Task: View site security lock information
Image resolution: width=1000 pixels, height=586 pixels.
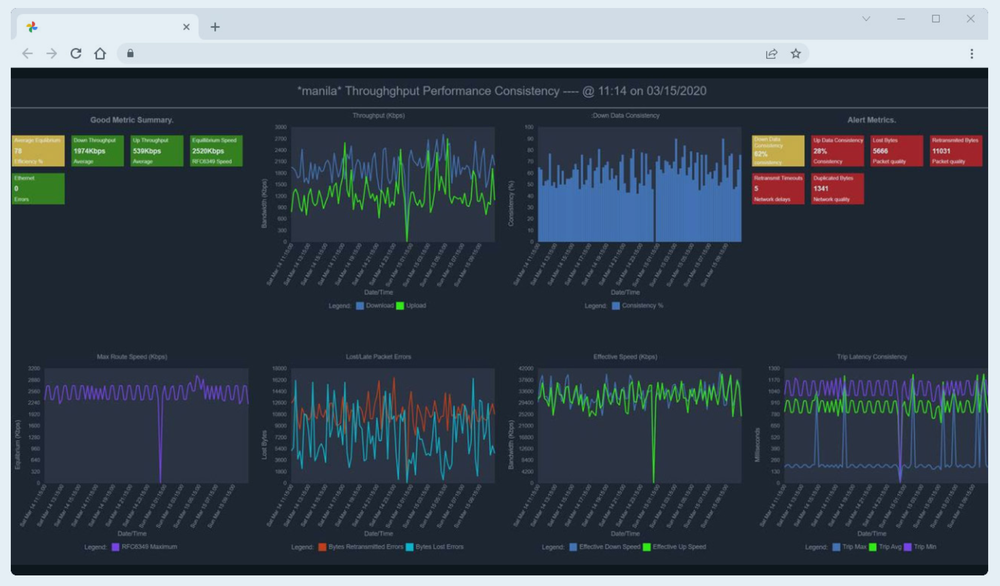Action: click(x=130, y=54)
